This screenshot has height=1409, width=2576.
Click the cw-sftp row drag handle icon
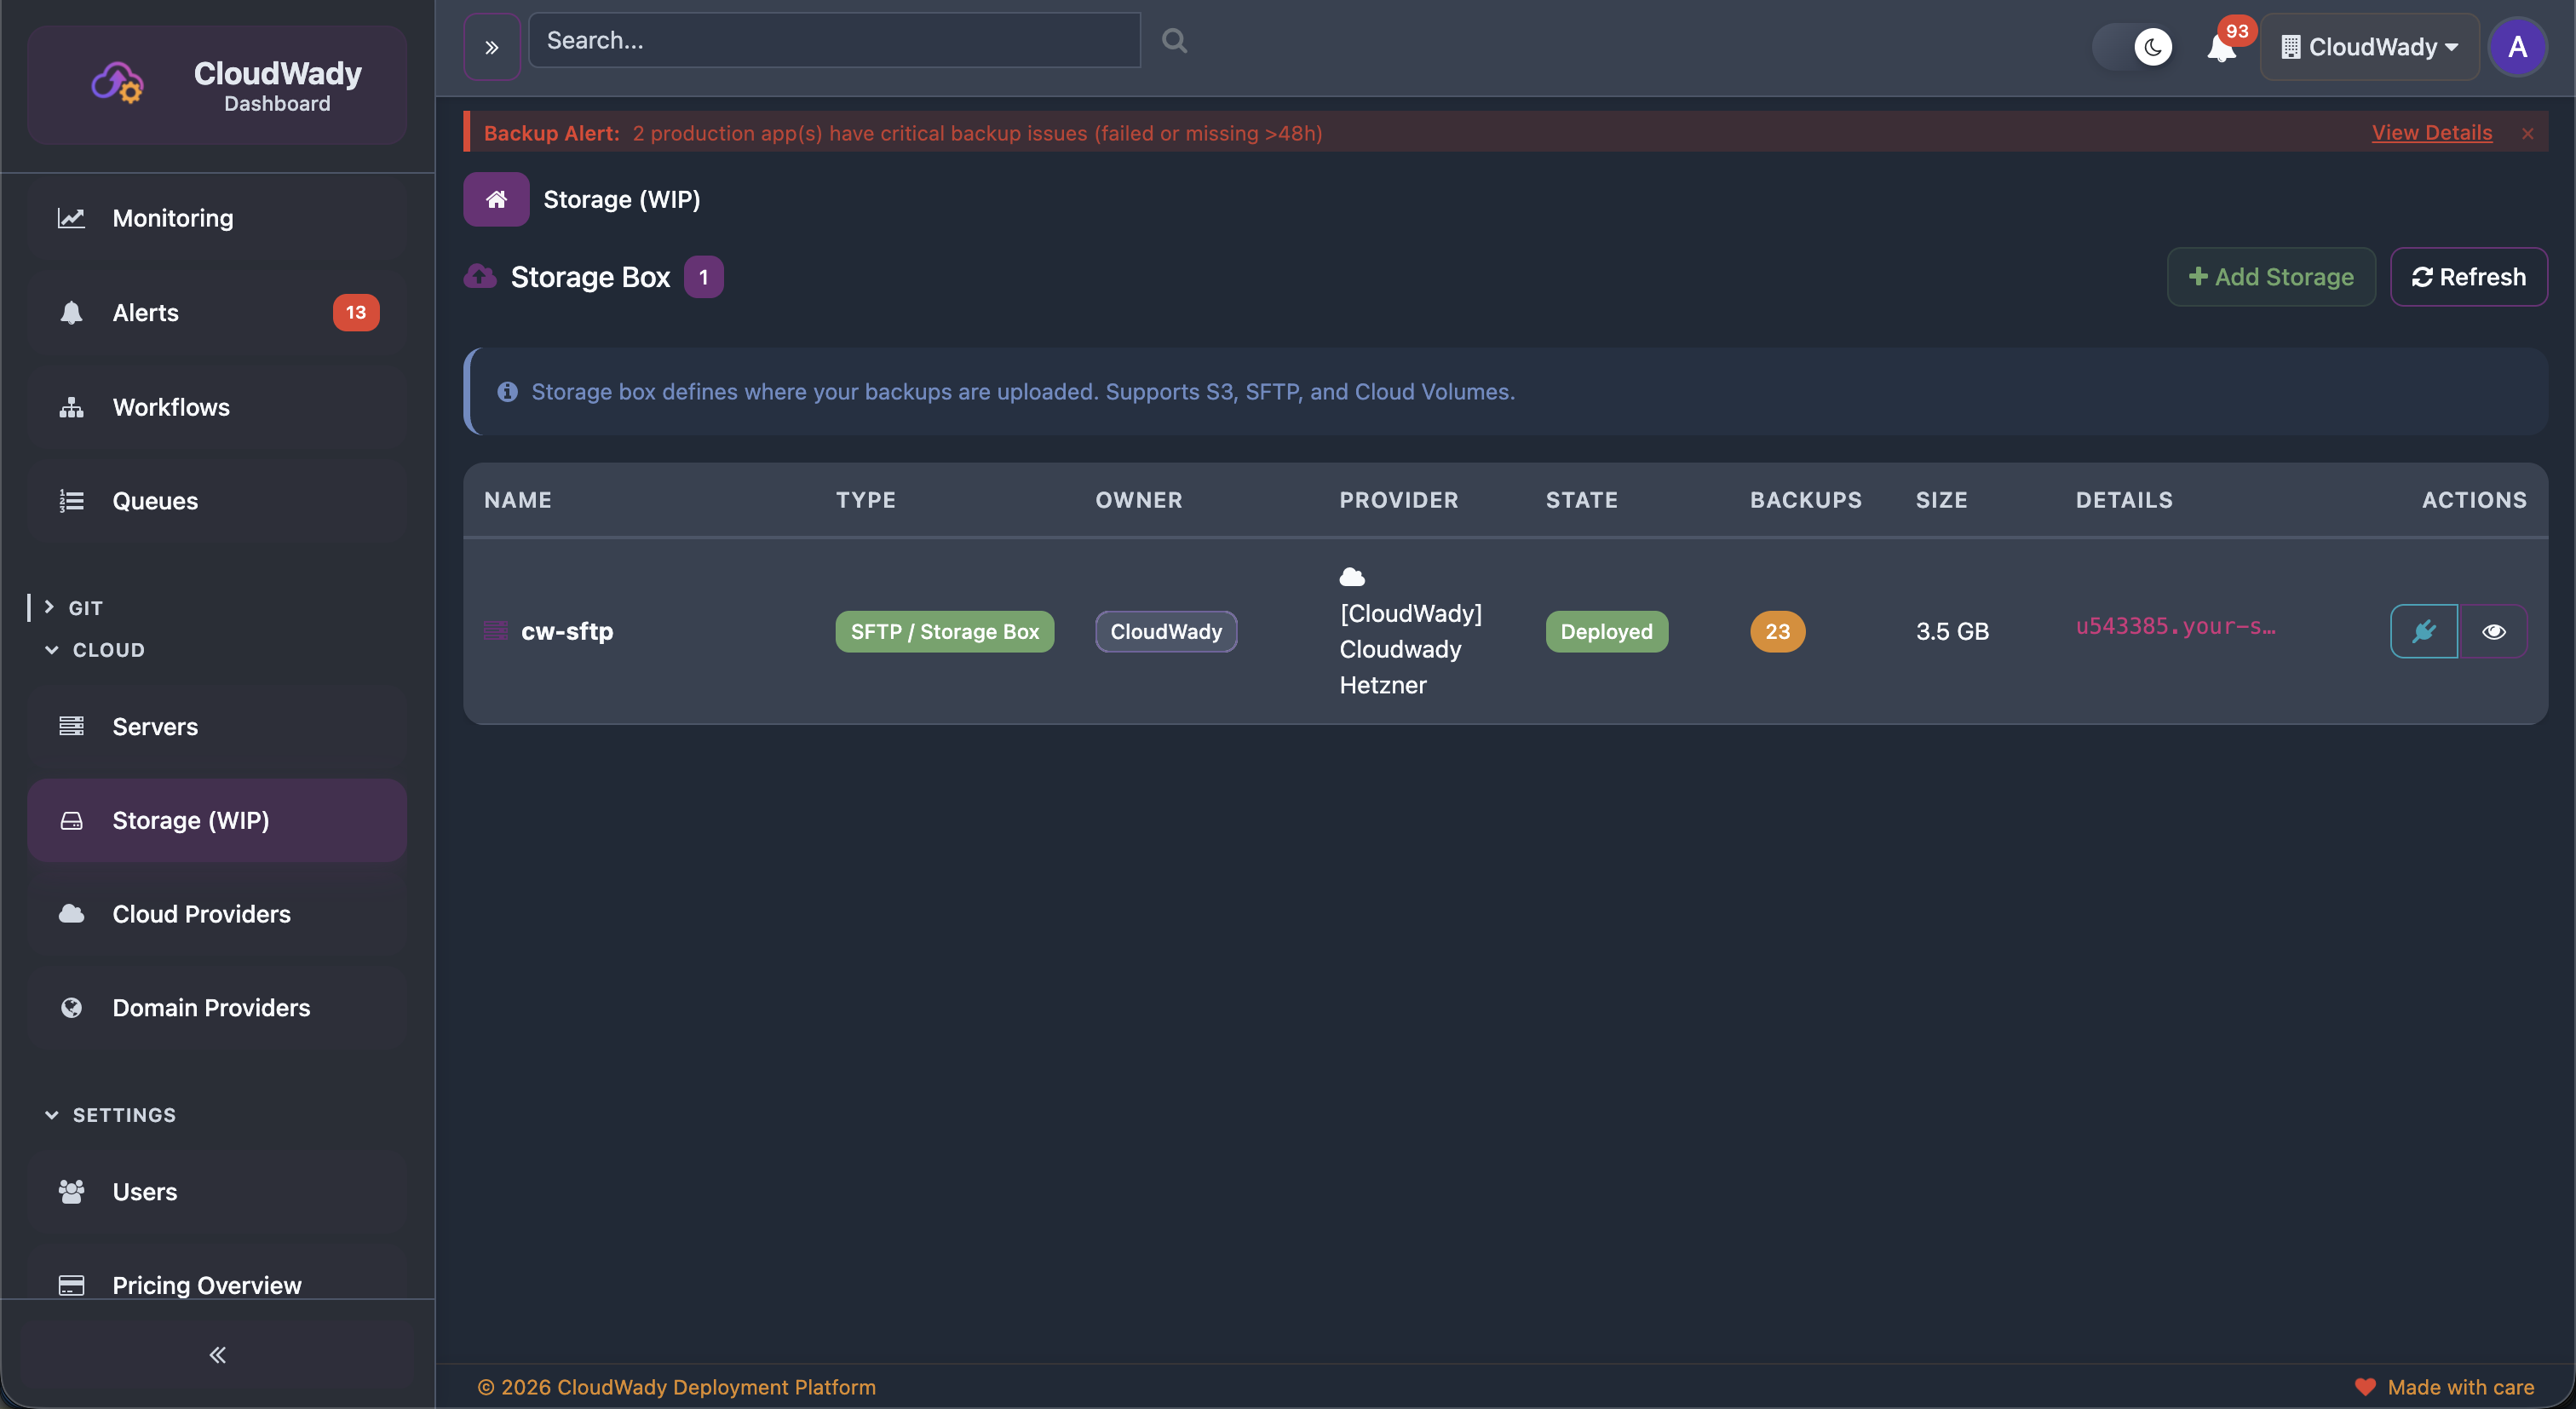coord(495,631)
